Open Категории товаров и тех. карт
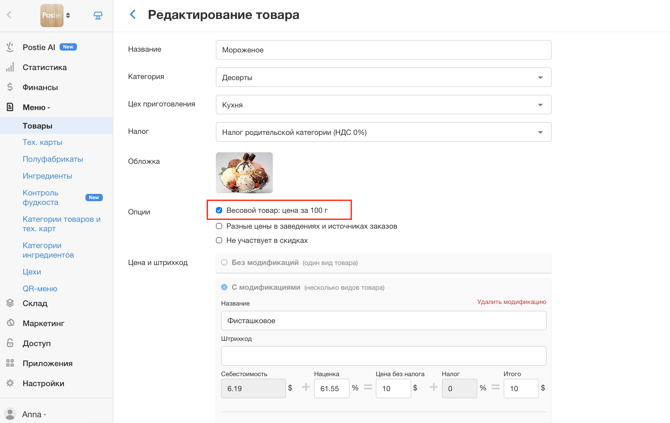The image size is (670, 423). [62, 224]
